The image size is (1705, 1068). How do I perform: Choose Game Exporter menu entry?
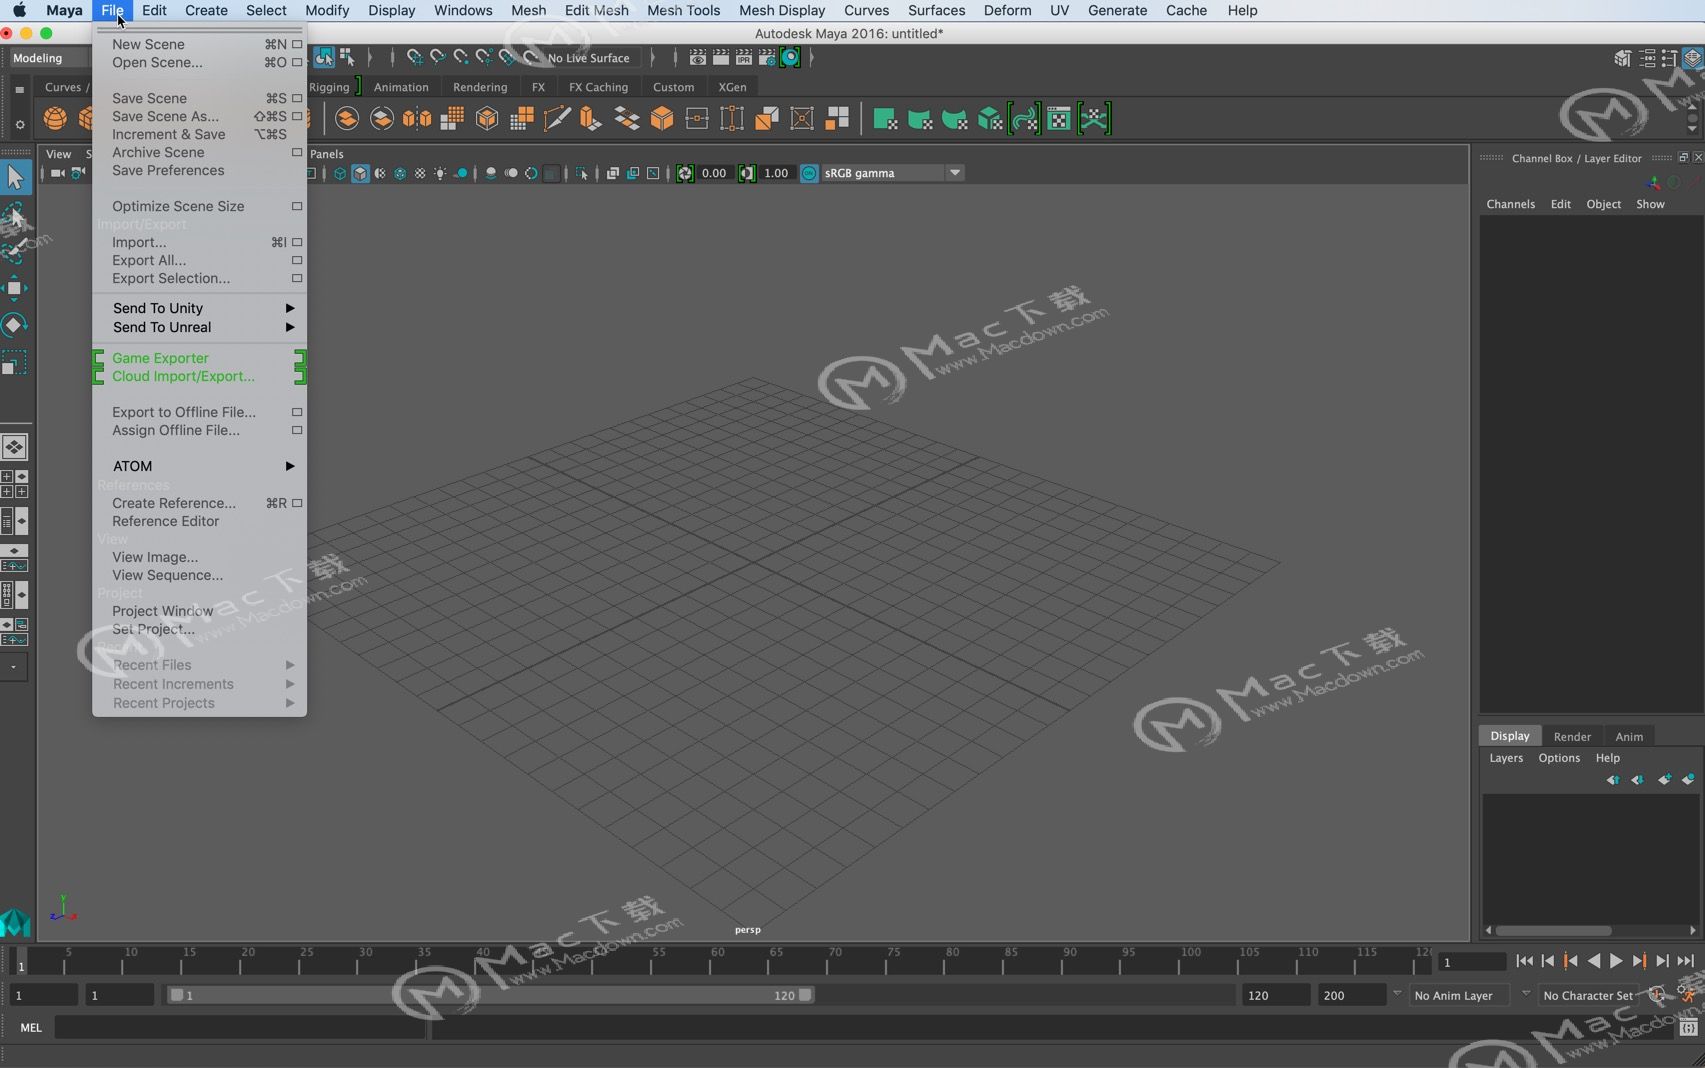[199, 358]
